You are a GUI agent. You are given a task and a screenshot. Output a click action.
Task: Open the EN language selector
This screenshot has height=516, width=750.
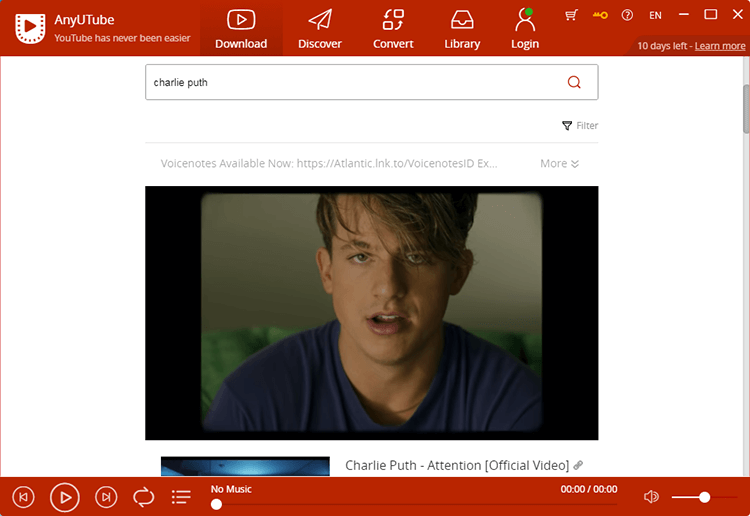(655, 15)
